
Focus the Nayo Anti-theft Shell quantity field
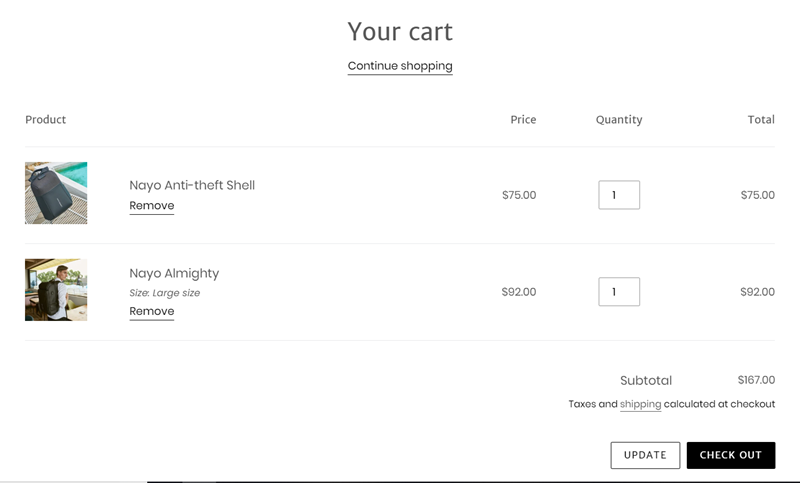pyautogui.click(x=619, y=195)
